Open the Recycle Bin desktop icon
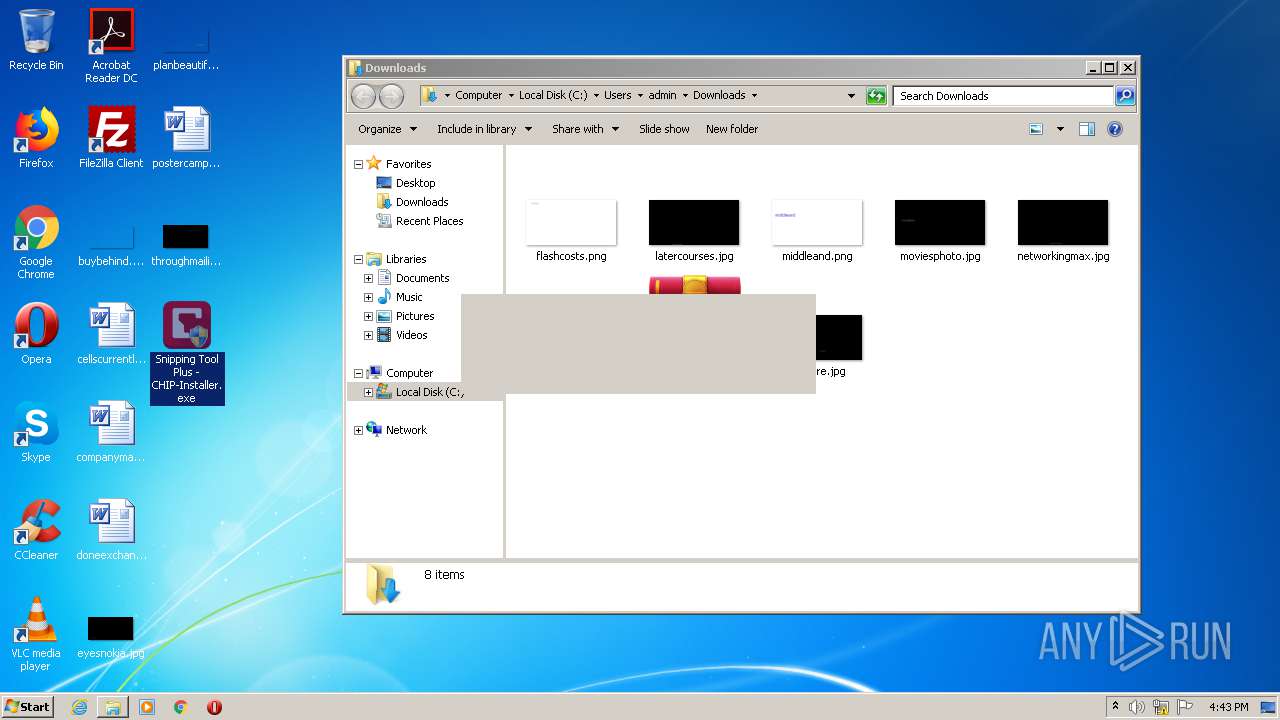The width and height of the screenshot is (1280, 720). 36,40
